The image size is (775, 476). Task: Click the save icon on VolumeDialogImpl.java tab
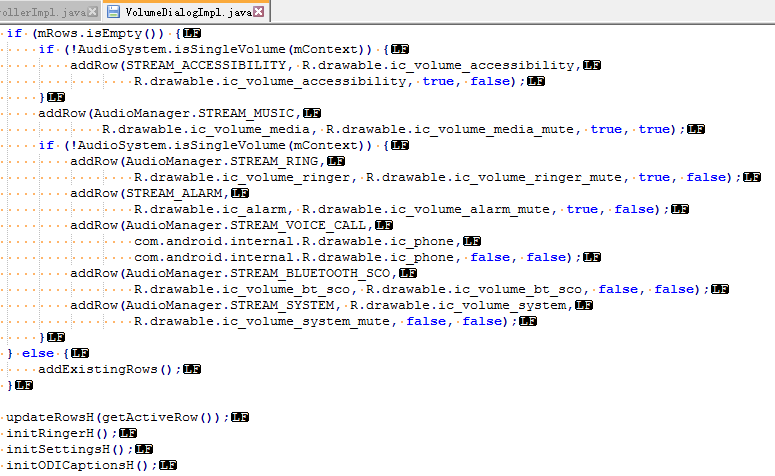pyautogui.click(x=113, y=12)
